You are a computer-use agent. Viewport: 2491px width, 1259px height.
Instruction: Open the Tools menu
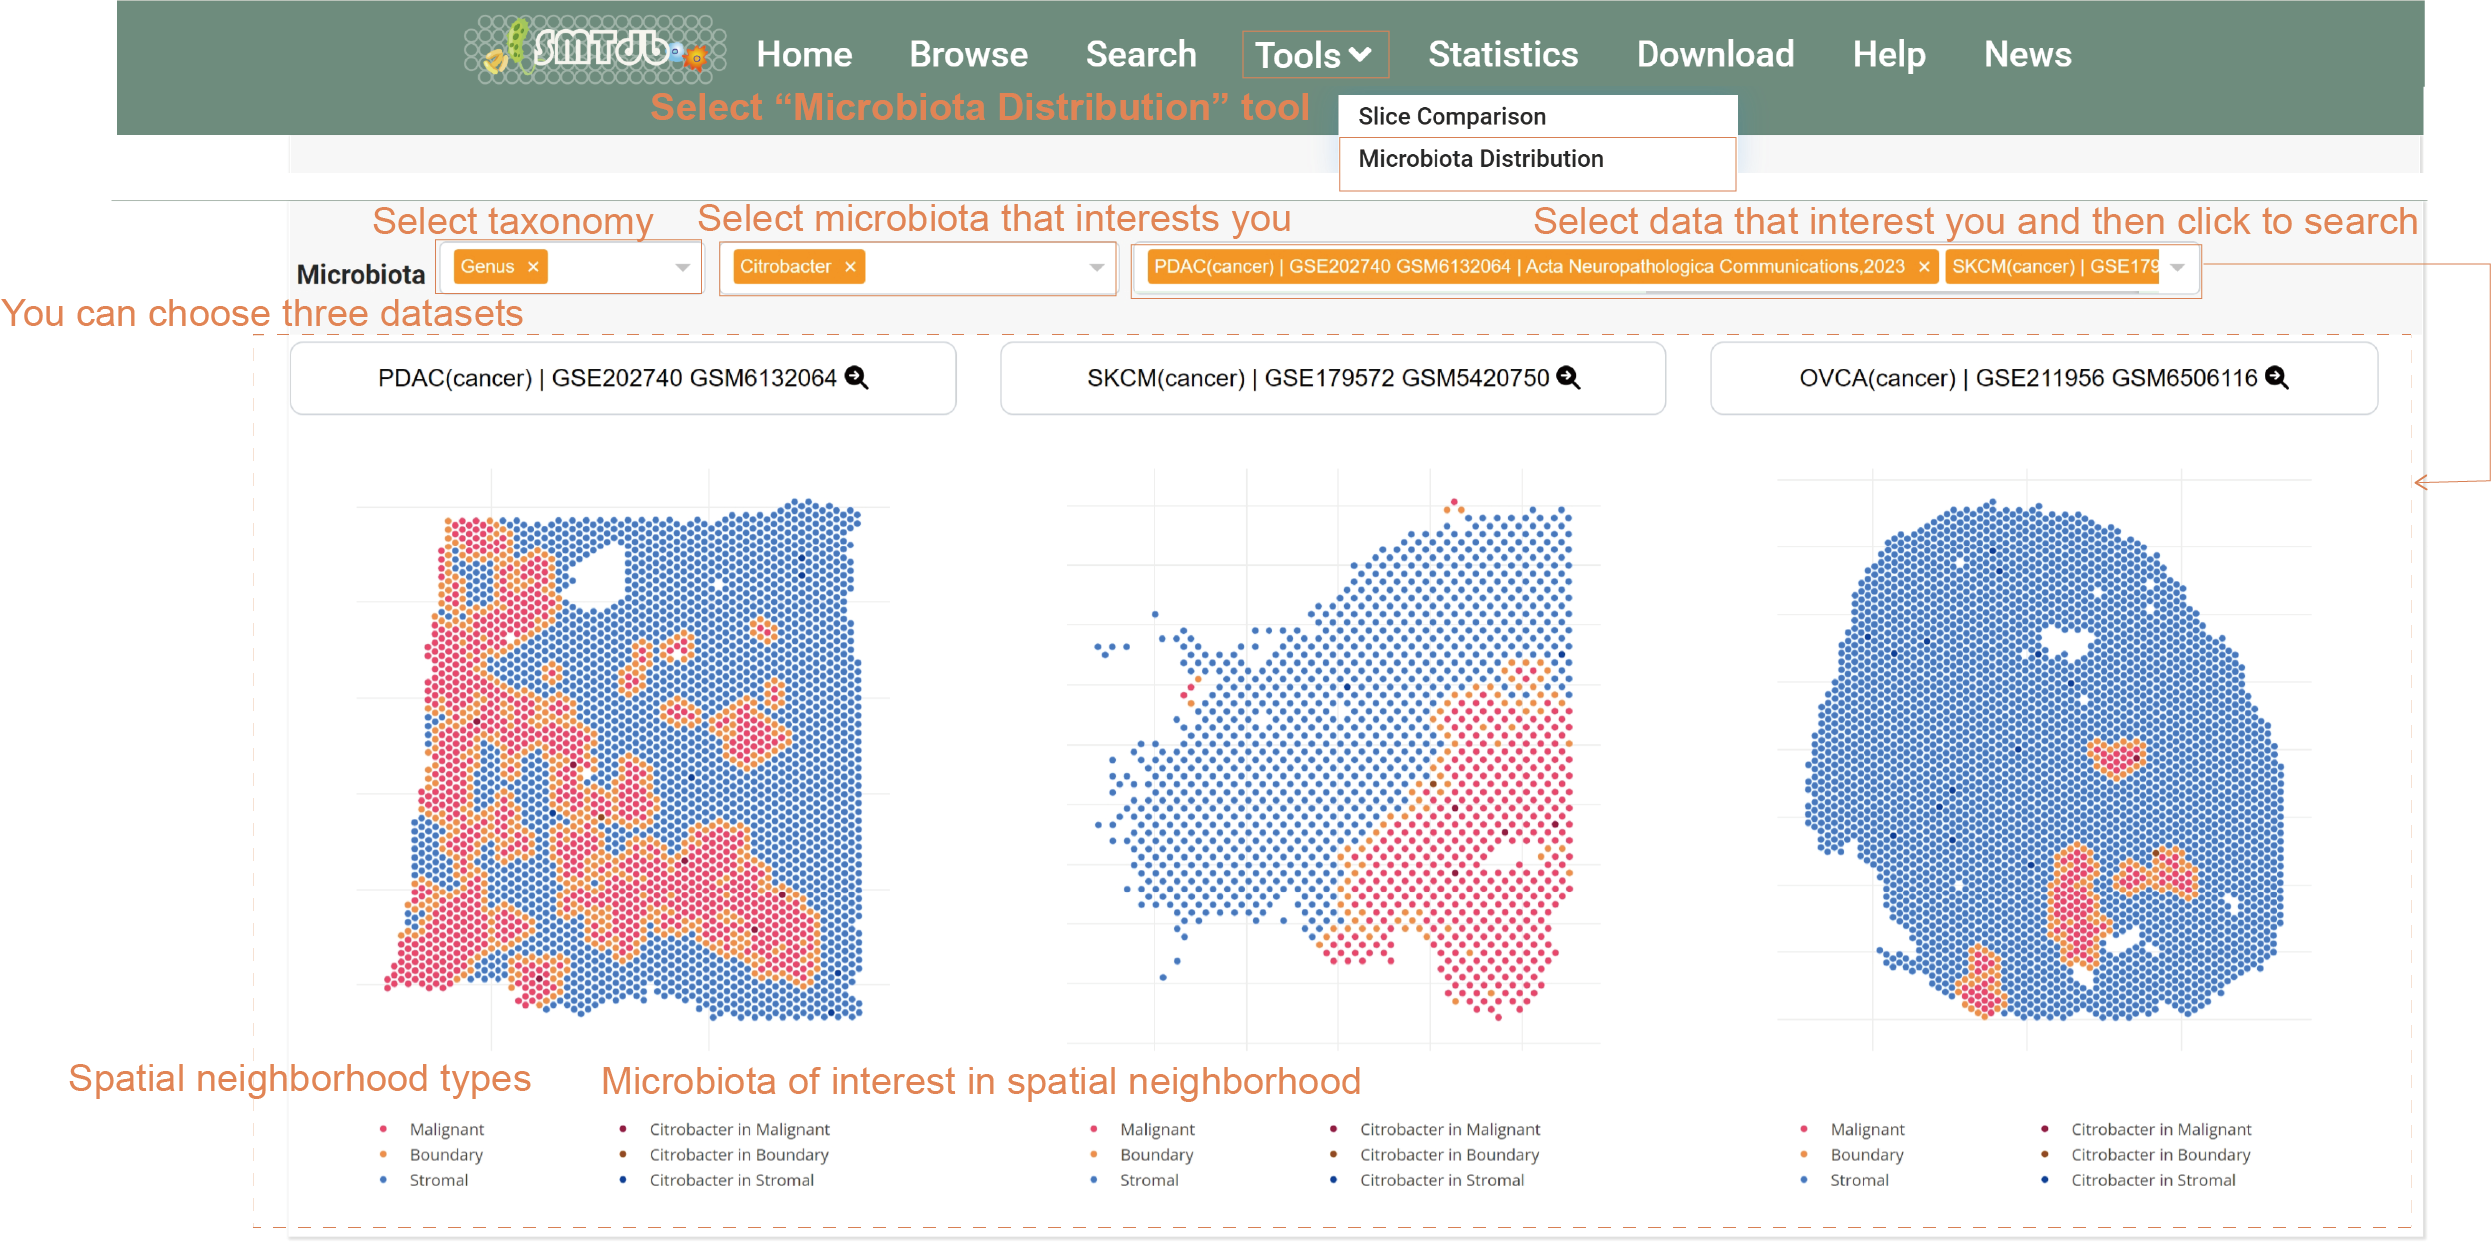point(1314,54)
